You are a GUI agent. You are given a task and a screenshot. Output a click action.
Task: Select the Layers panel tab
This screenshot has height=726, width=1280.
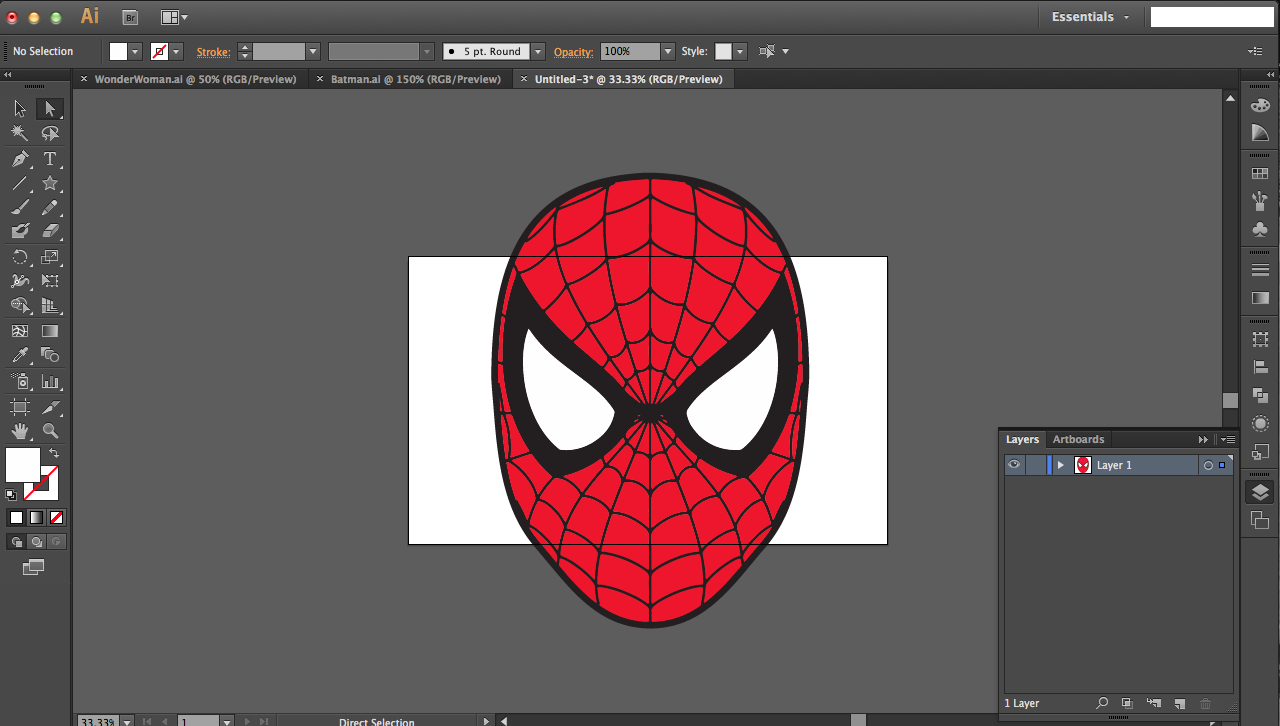pos(1022,439)
